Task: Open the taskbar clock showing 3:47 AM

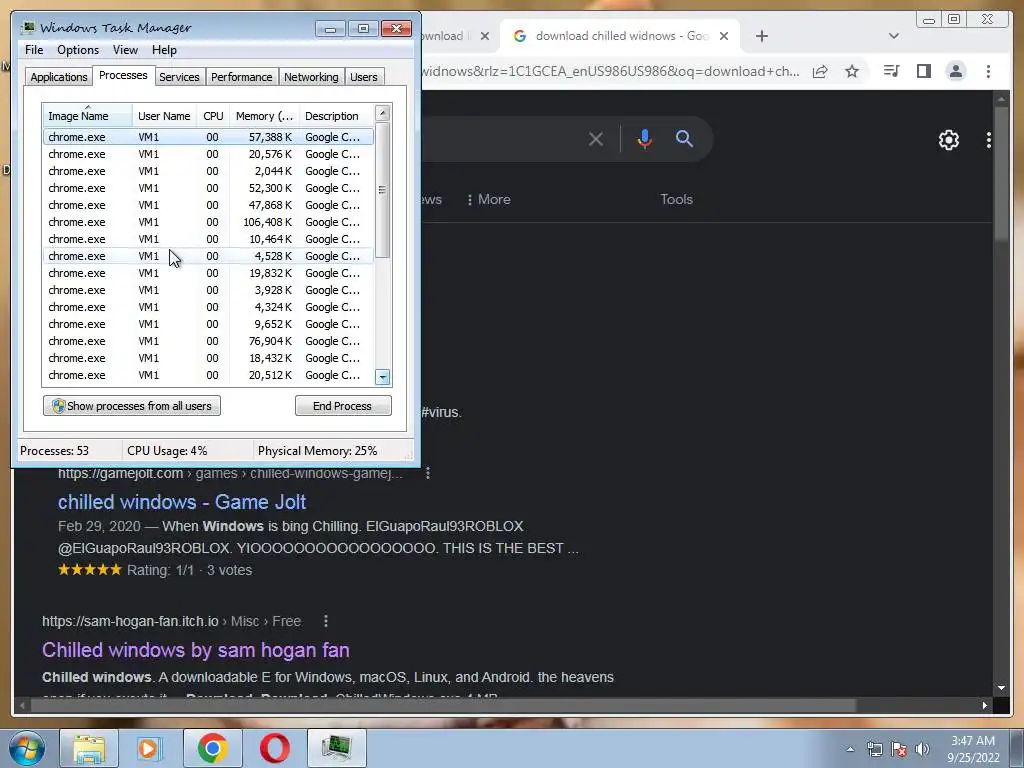Action: (x=973, y=749)
